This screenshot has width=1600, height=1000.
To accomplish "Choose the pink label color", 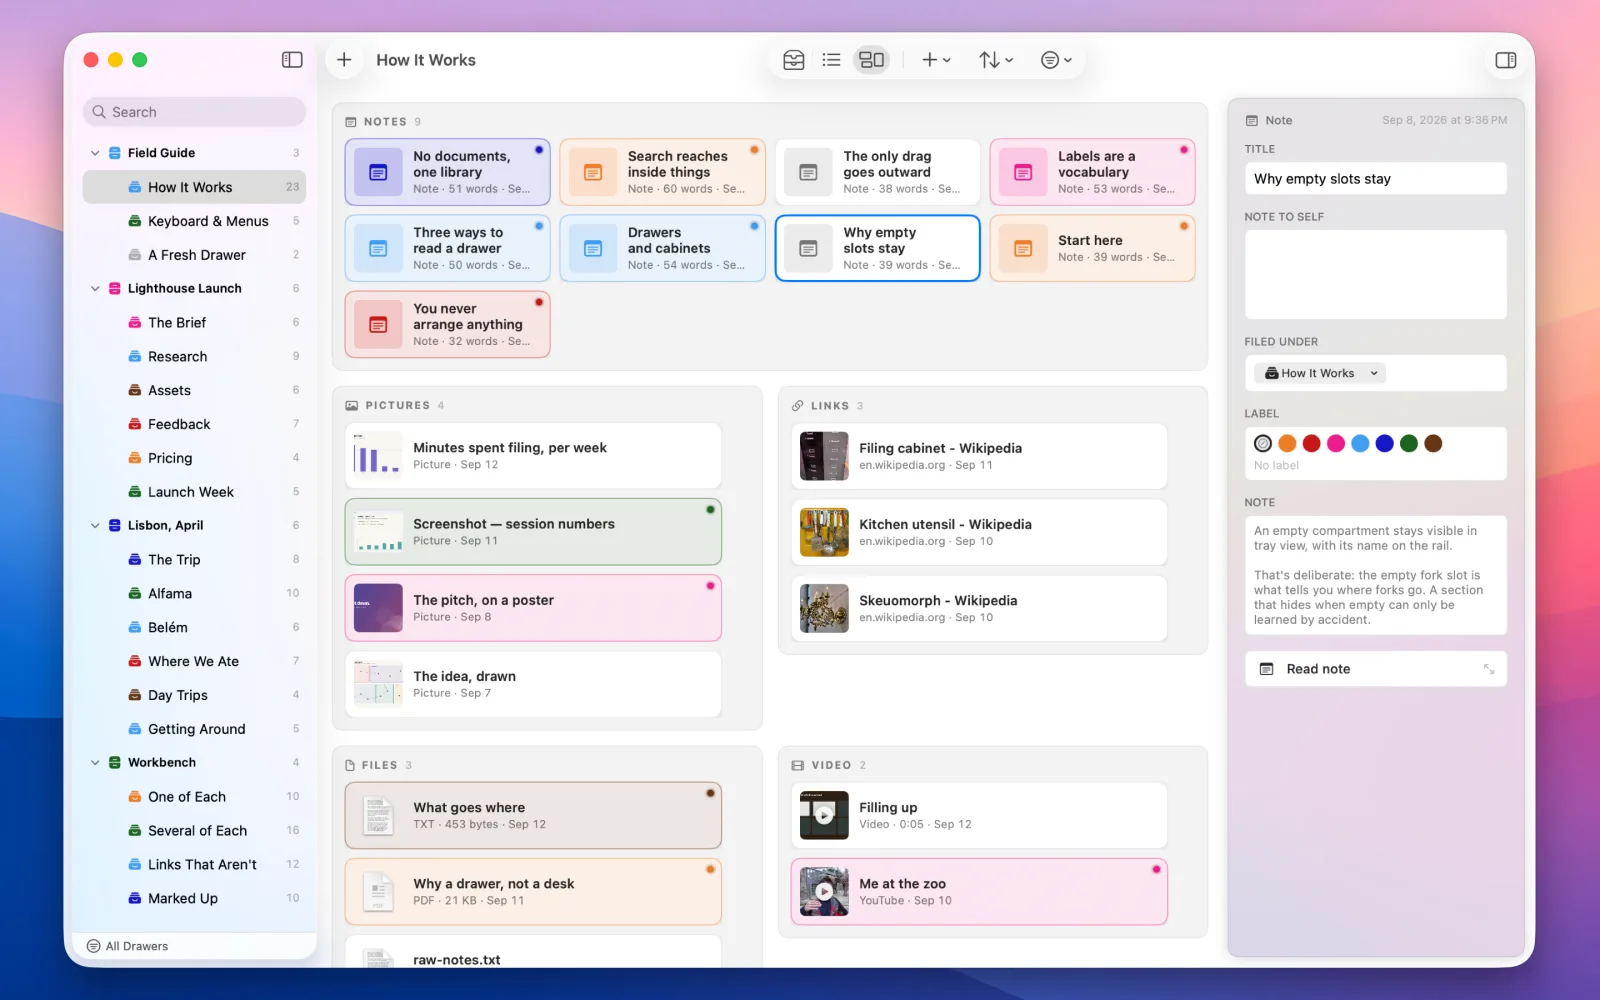I will point(1336,443).
